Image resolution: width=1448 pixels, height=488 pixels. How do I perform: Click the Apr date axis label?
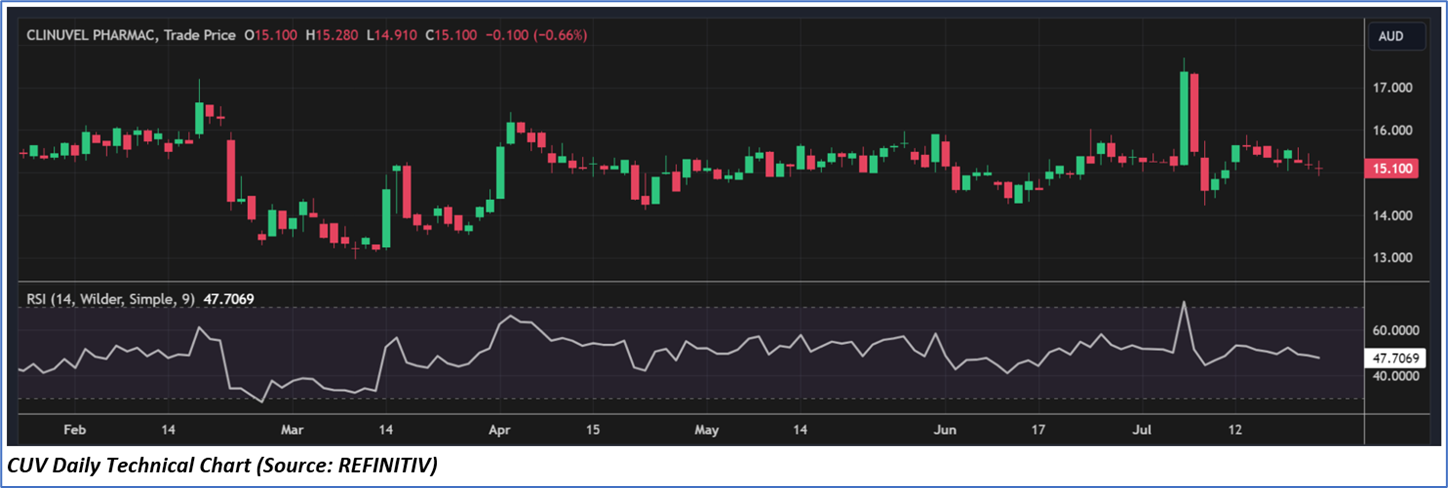(x=501, y=430)
